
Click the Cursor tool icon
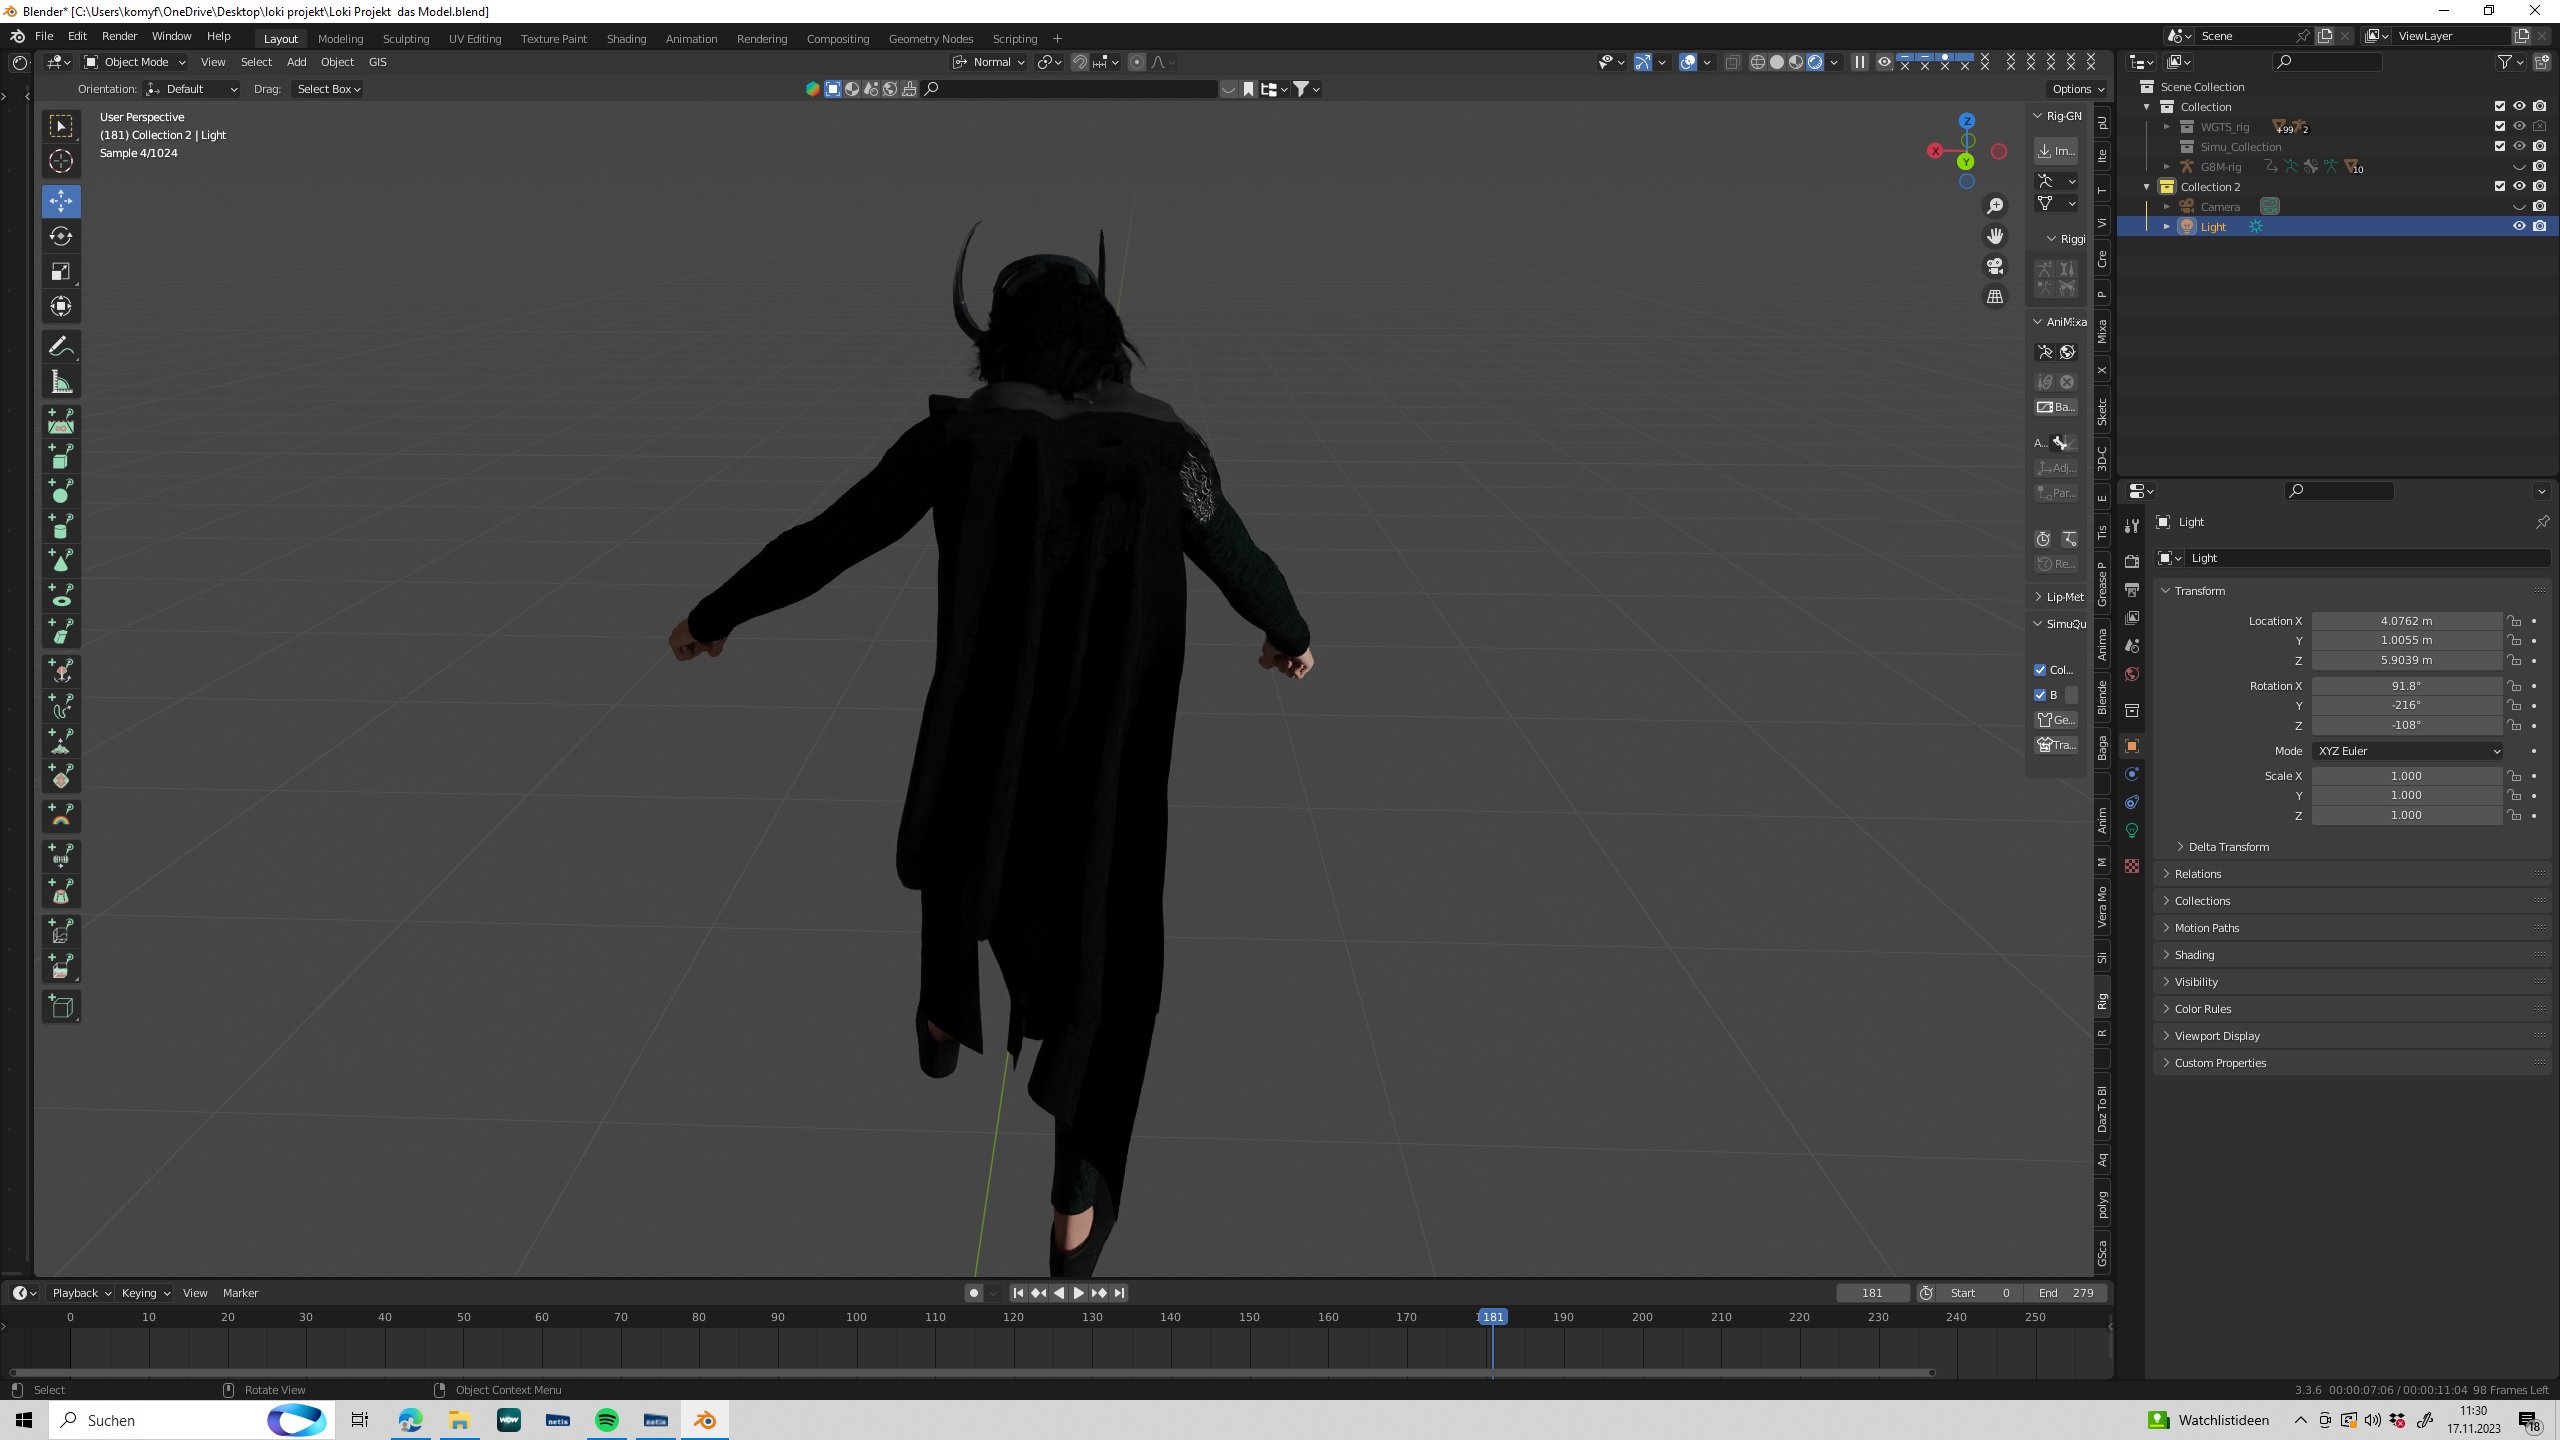pyautogui.click(x=61, y=161)
